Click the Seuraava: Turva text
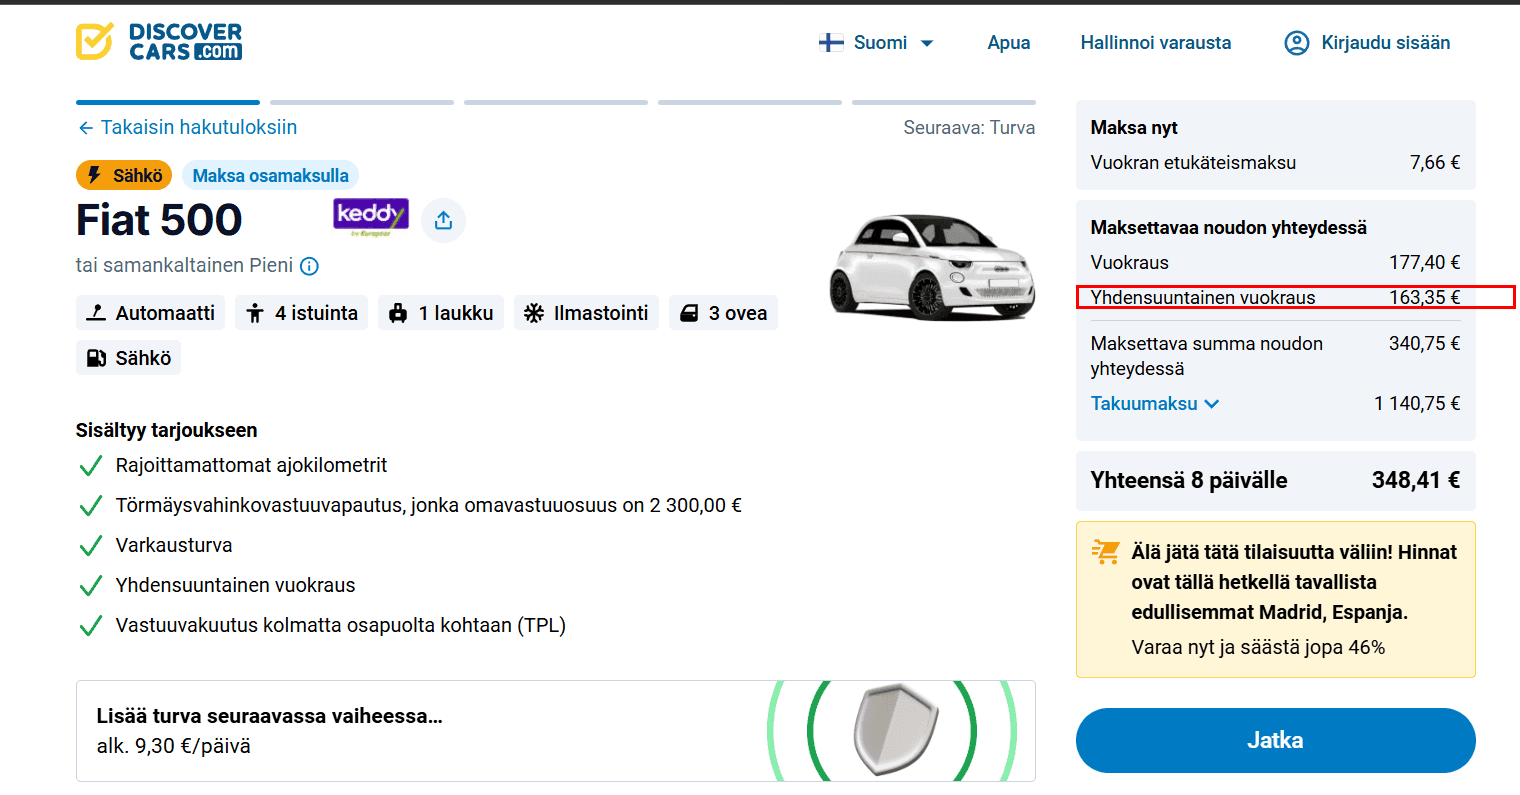Screen dimensions: 1520x795 pos(969,128)
